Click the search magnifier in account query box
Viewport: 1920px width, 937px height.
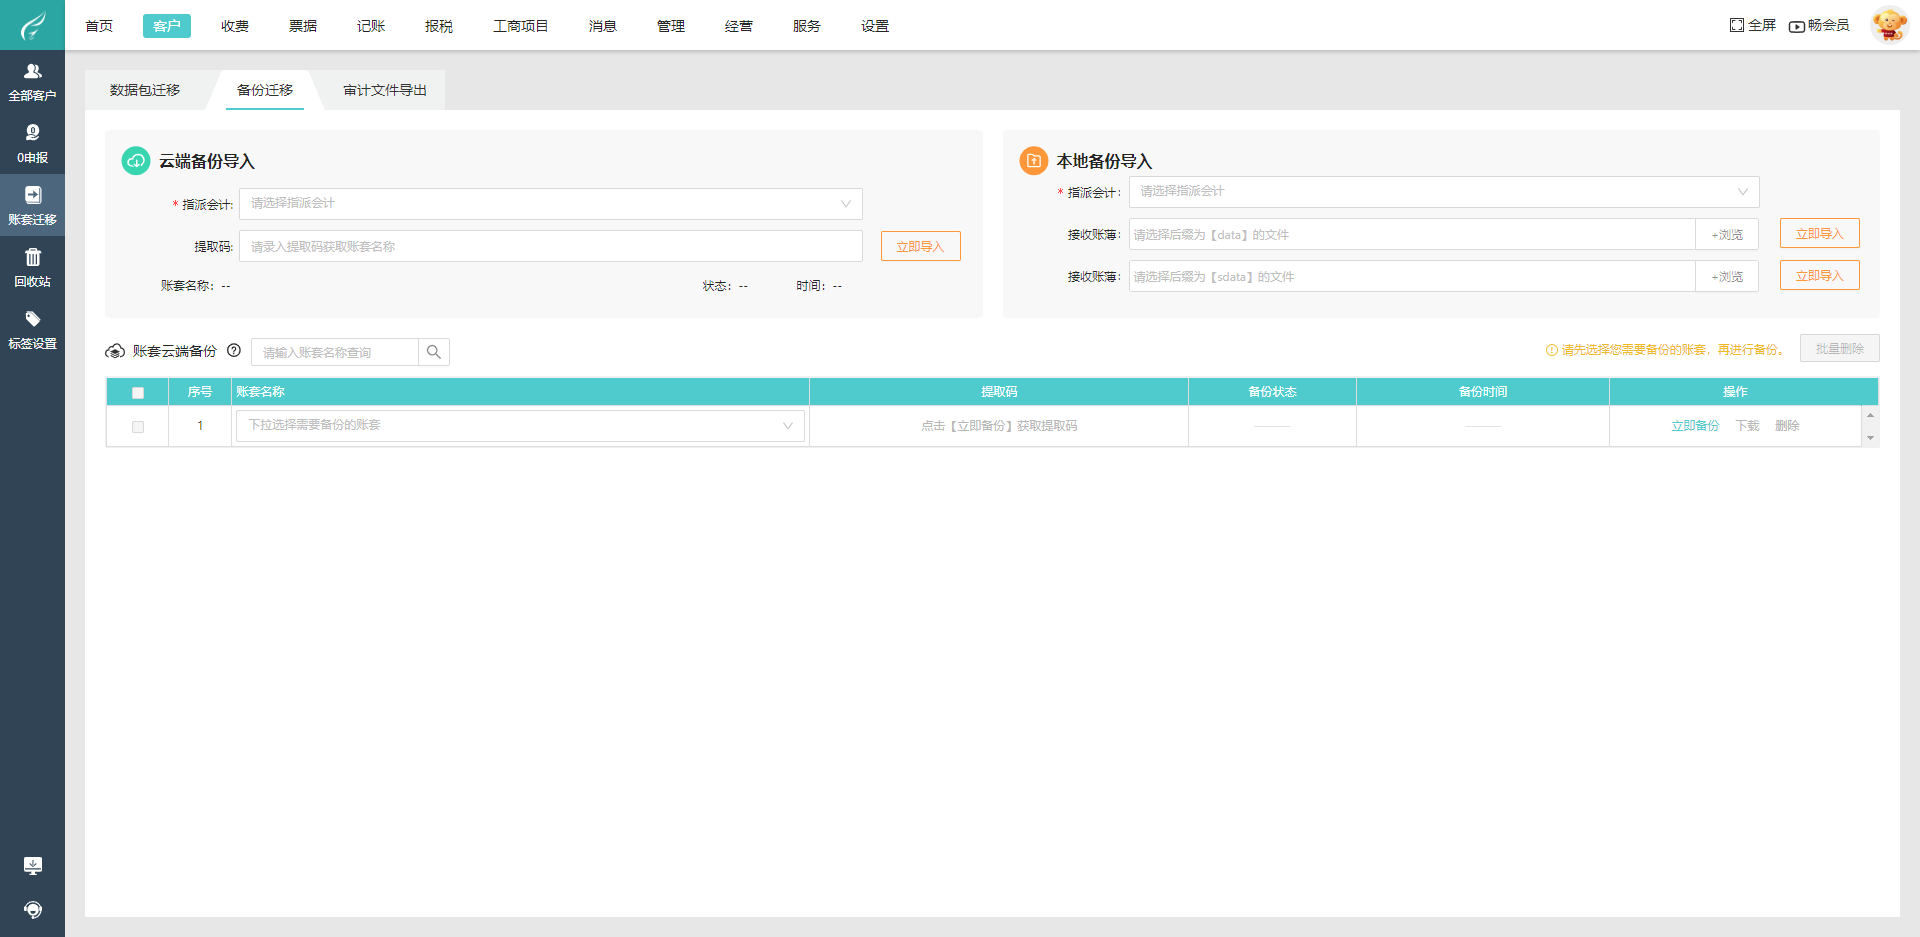pos(433,351)
